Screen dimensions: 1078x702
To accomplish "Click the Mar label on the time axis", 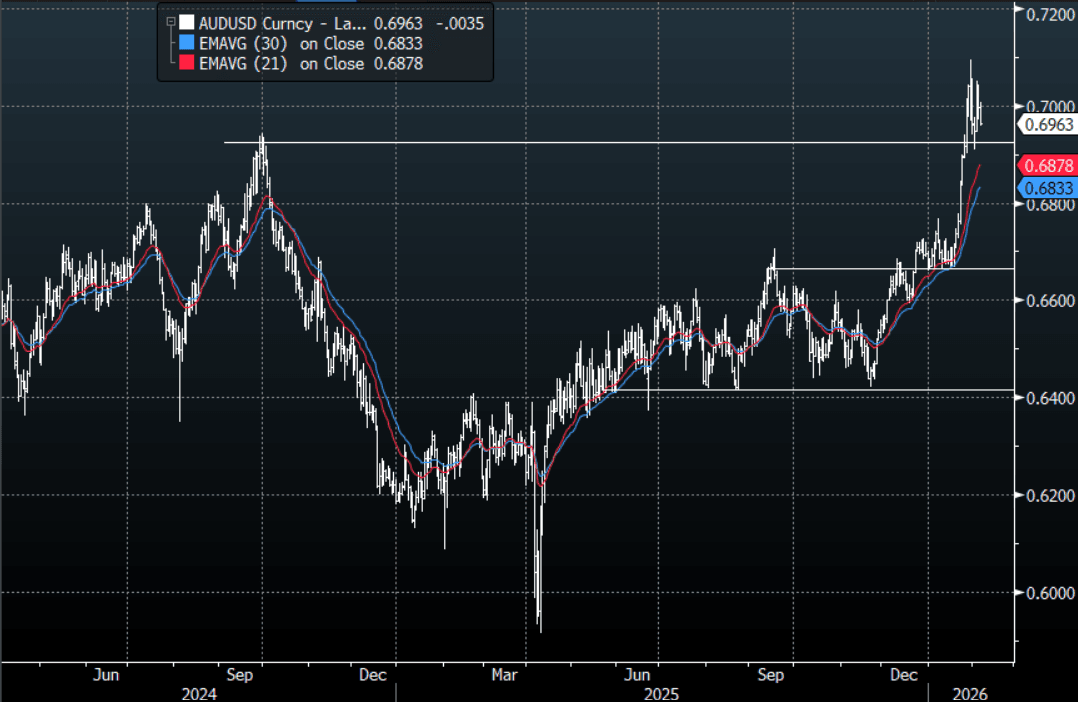I will point(504,674).
